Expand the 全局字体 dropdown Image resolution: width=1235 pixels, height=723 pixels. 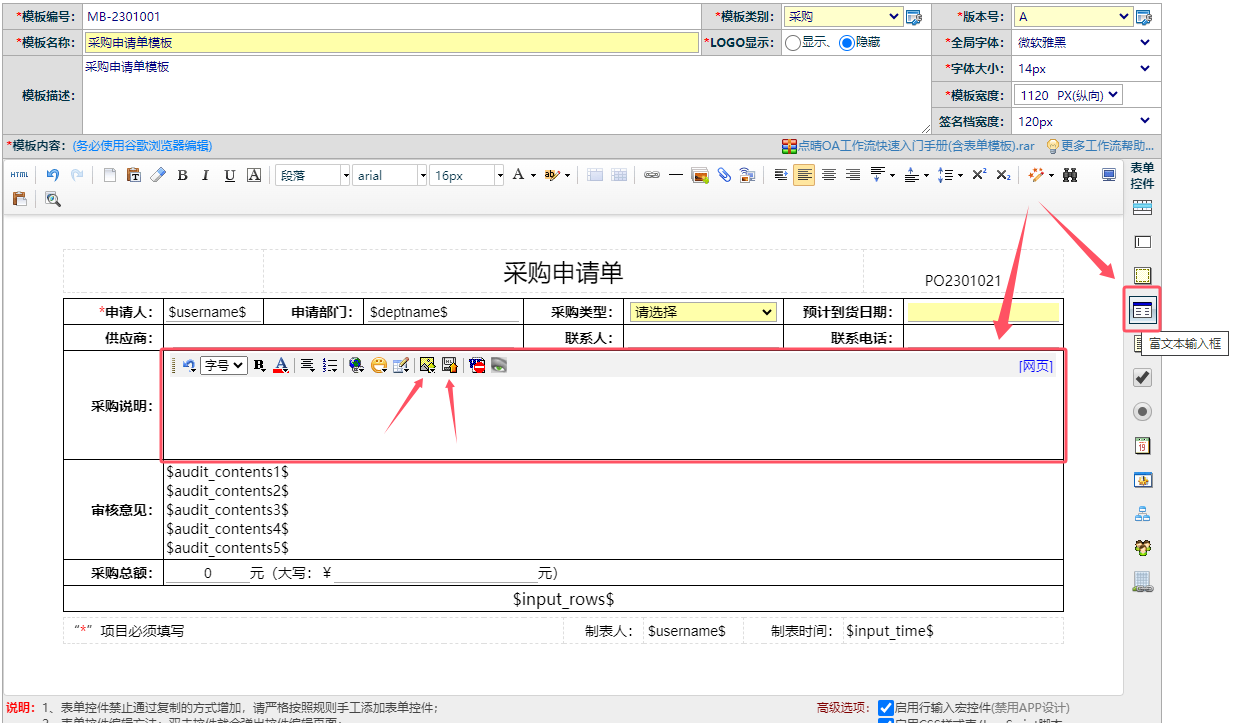pos(1085,43)
